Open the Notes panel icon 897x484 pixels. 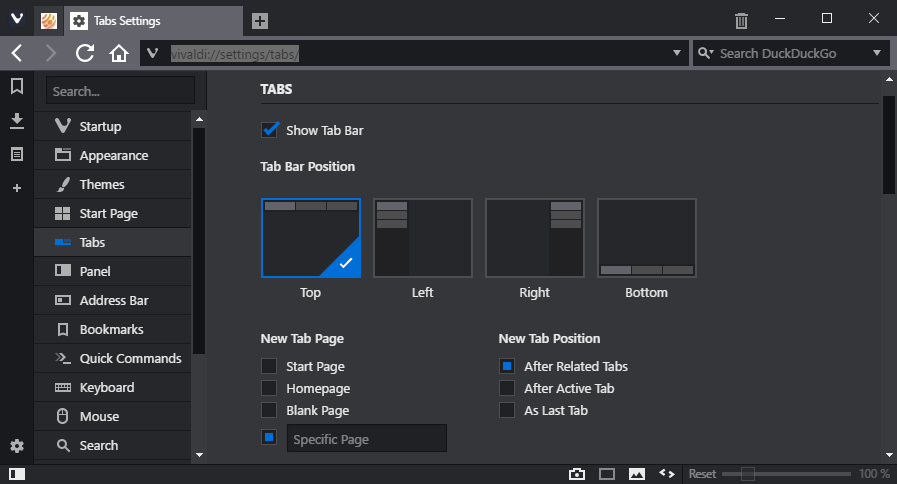click(x=16, y=154)
